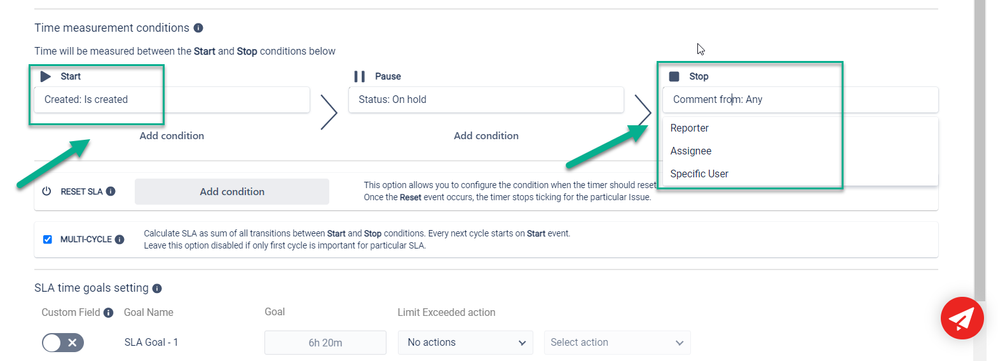Click info icon next to RESET SLA

(x=111, y=191)
